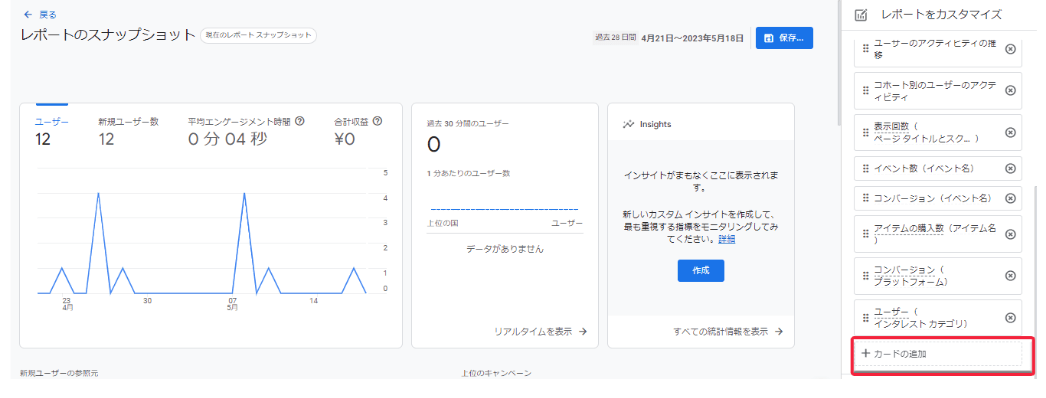Click the データがありません message
1046x398 pixels.
505,249
